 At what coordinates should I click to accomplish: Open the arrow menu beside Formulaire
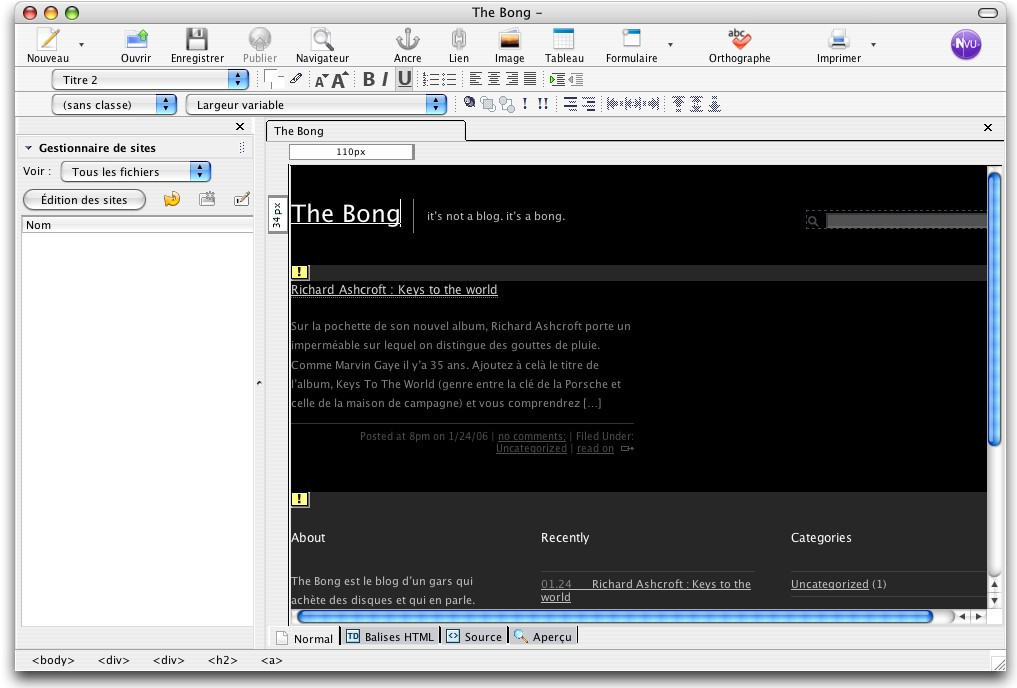pos(670,45)
